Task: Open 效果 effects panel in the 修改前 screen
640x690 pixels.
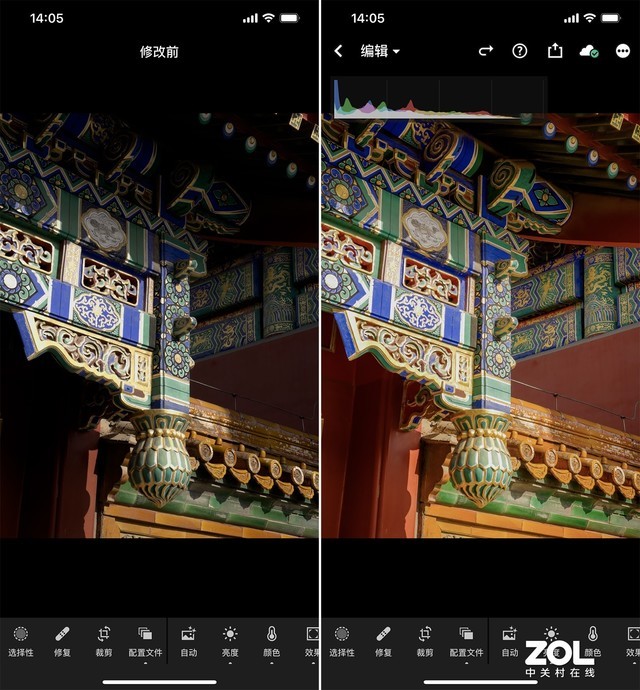Action: 311,640
